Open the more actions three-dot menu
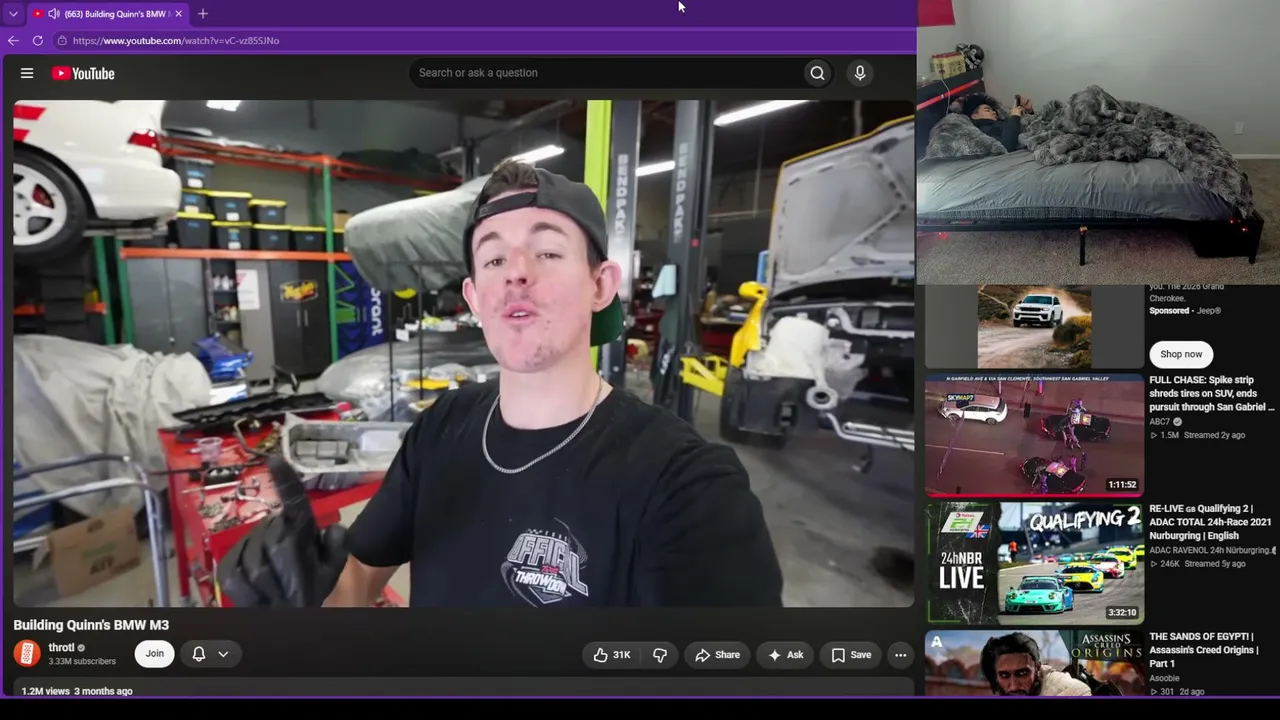 point(901,655)
